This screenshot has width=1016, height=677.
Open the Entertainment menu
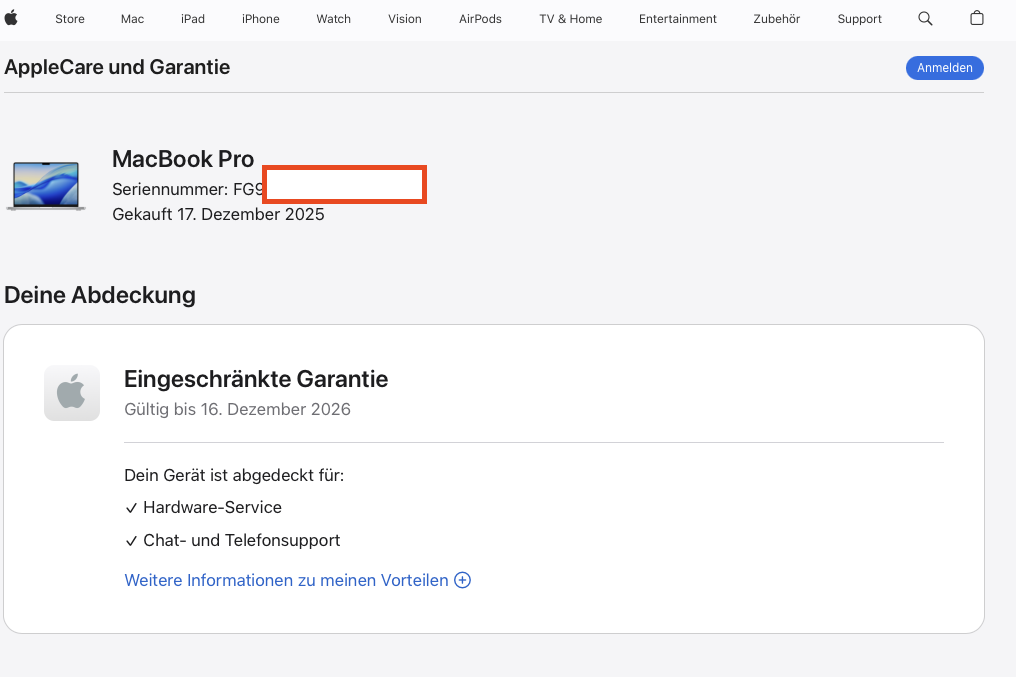click(678, 19)
